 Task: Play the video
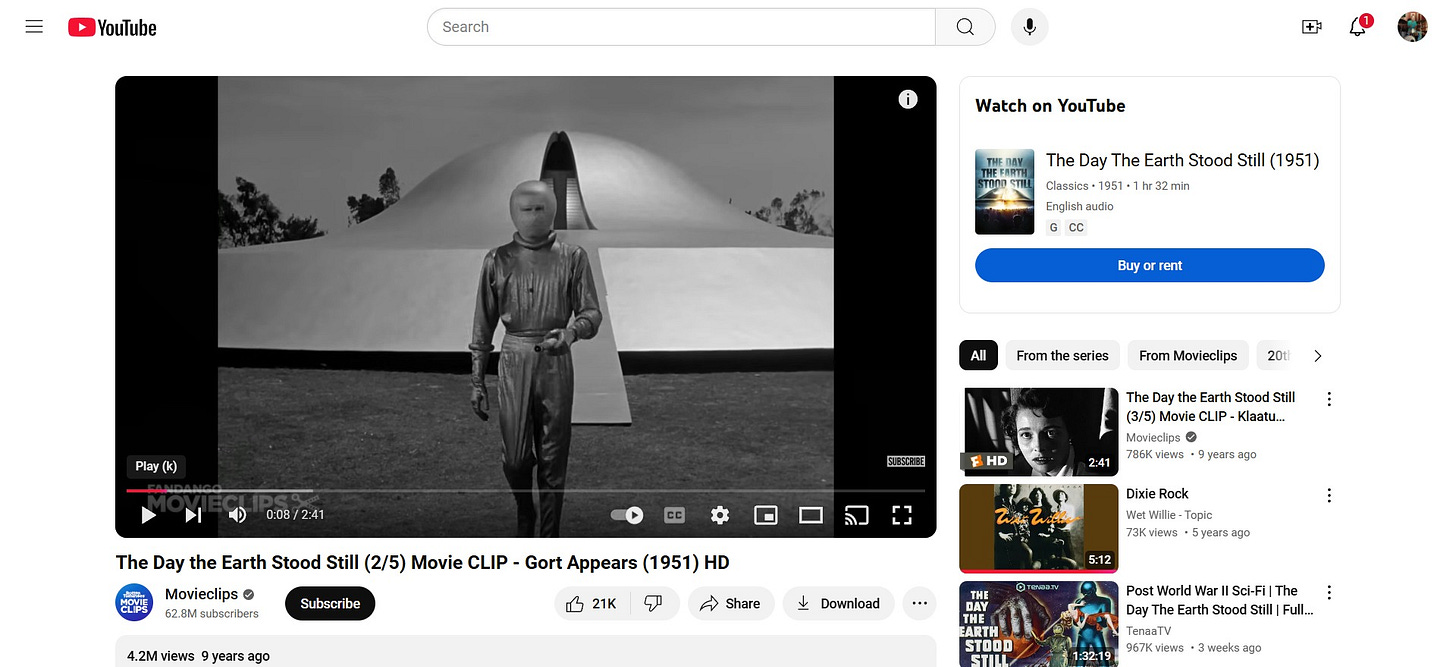(x=148, y=515)
